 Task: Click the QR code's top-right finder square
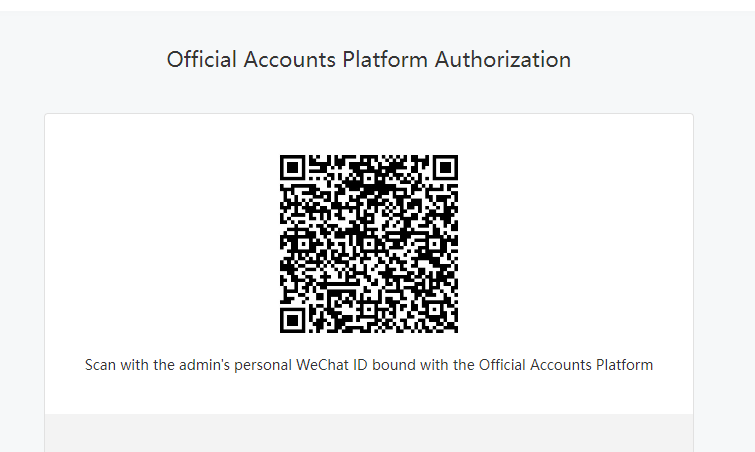coord(445,168)
